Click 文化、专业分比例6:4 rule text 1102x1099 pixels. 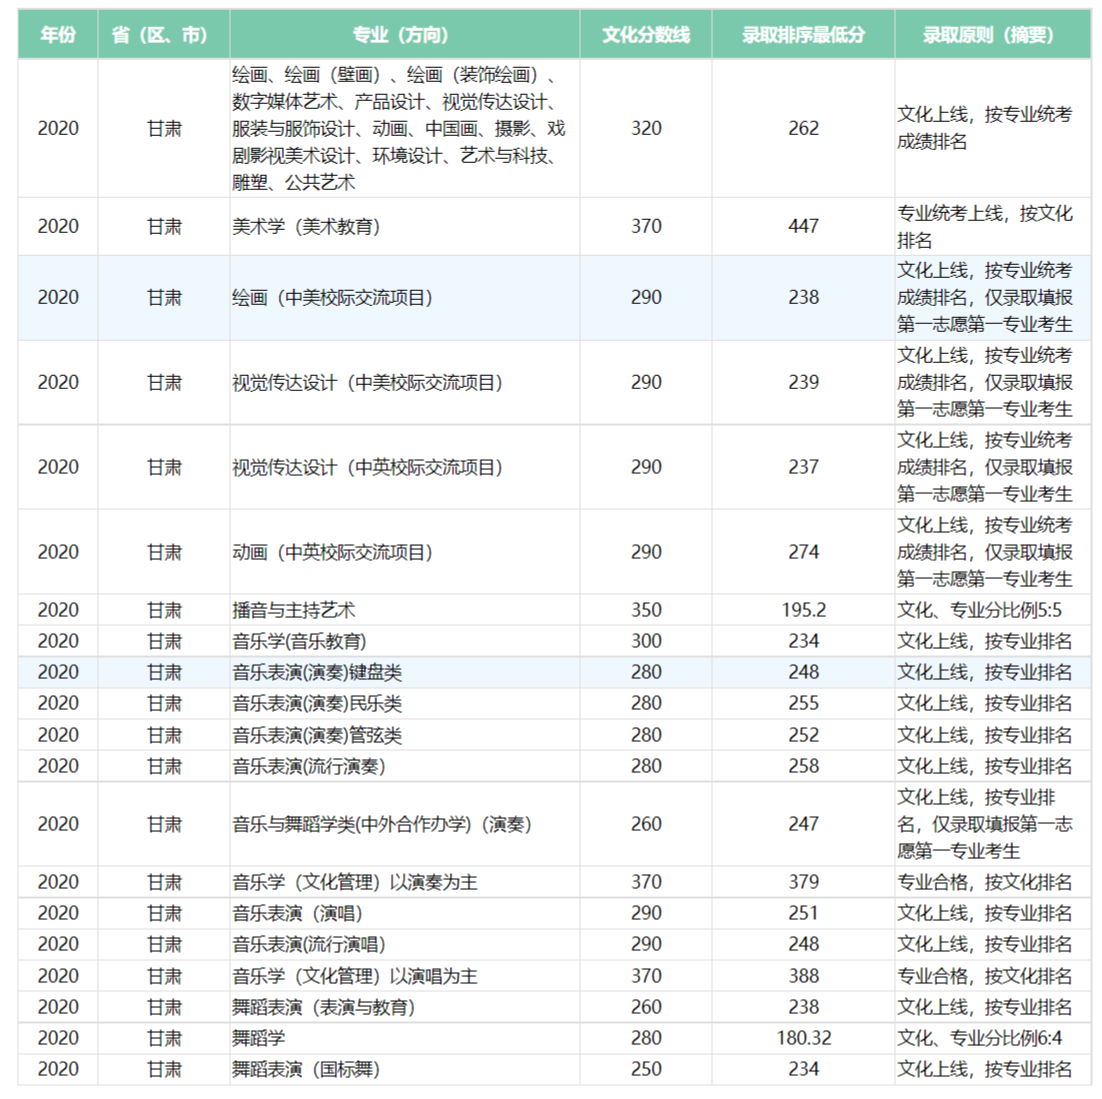[980, 1038]
